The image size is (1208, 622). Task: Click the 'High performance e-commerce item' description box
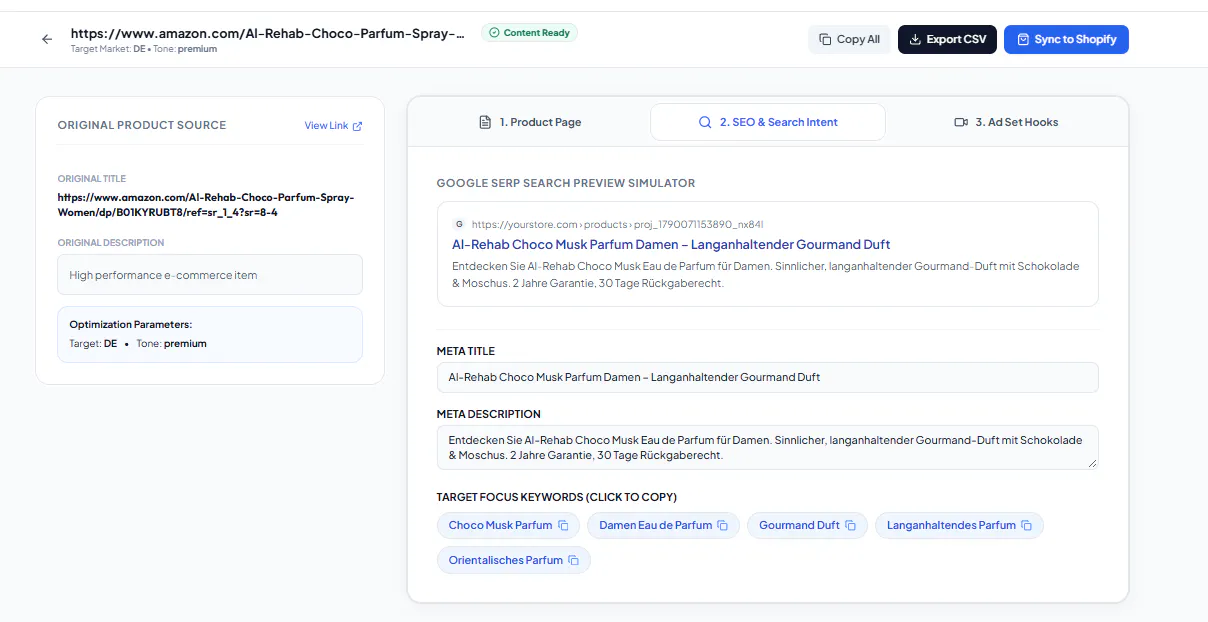[x=210, y=275]
